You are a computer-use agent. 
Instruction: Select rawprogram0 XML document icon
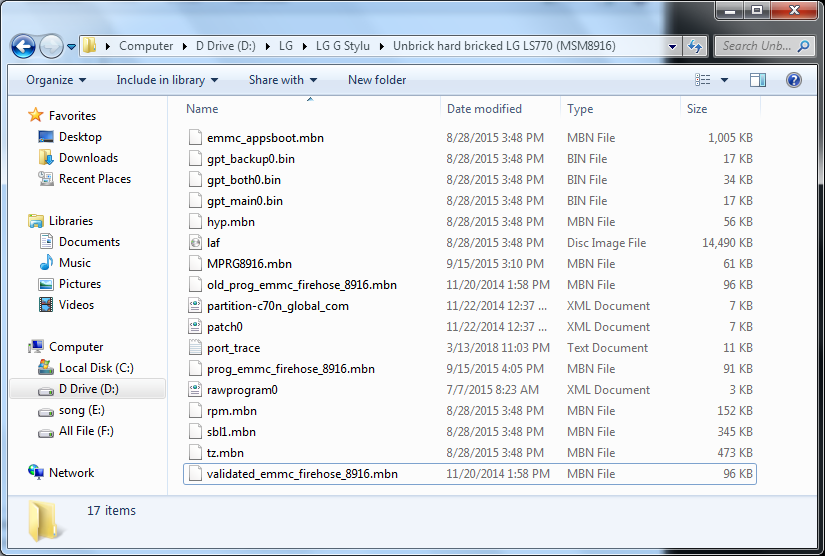pyautogui.click(x=195, y=390)
